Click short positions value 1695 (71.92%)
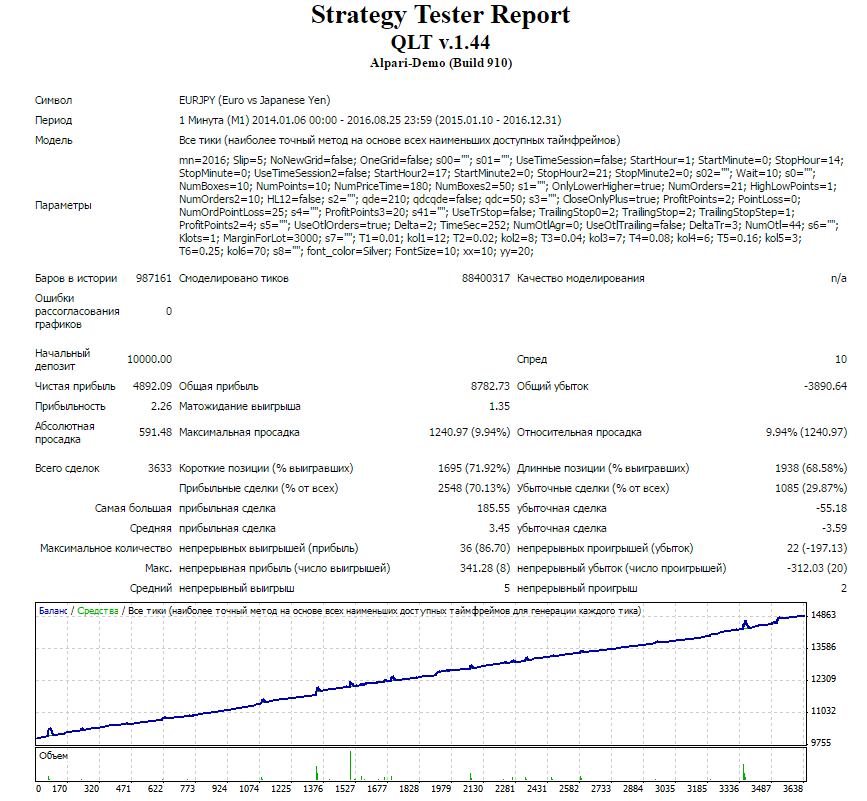 [474, 468]
